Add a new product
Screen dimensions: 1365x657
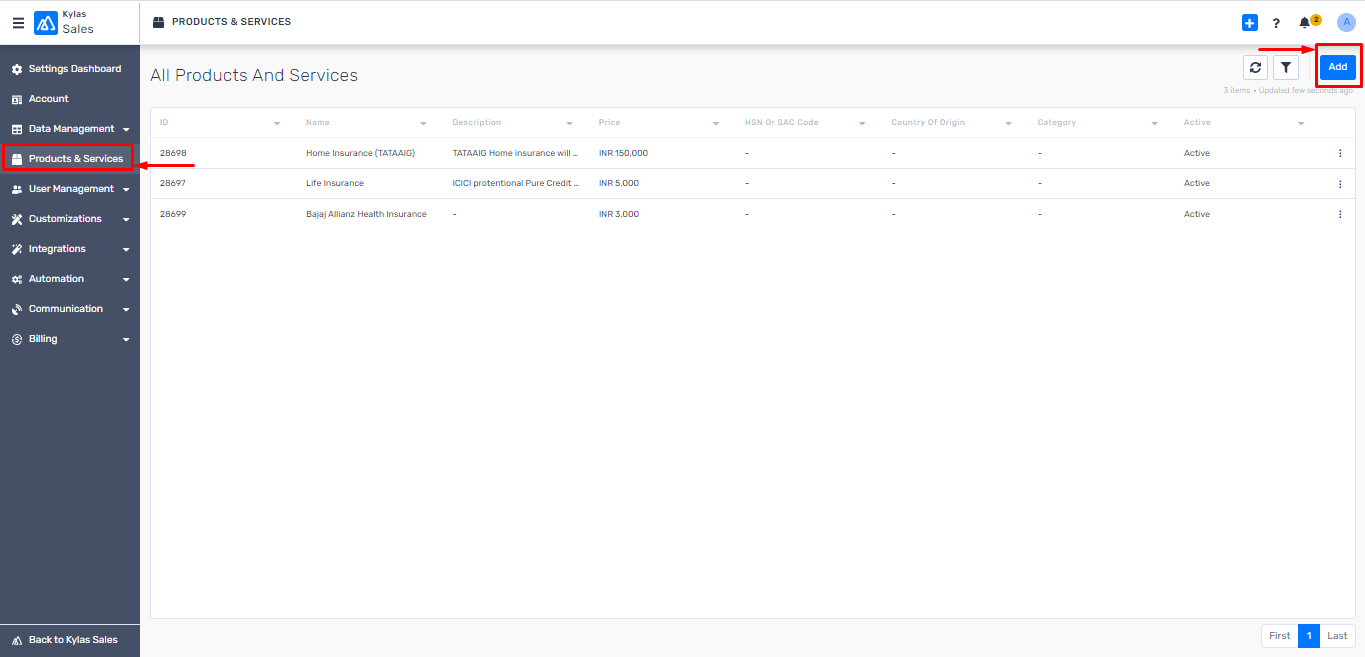(1338, 67)
